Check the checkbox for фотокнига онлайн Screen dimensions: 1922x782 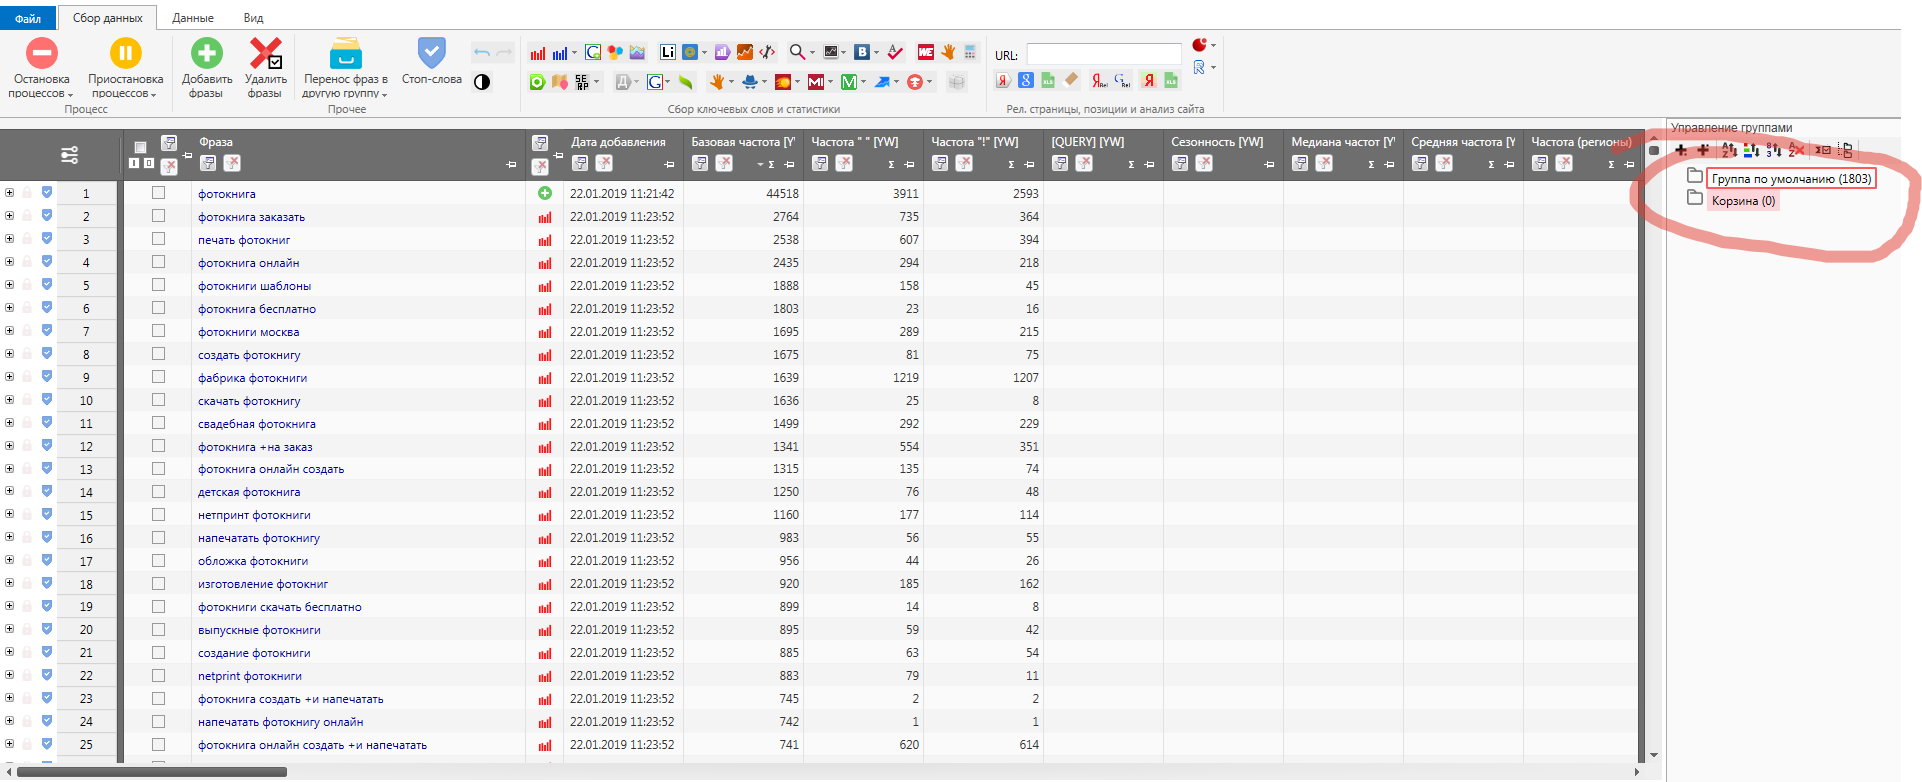(x=158, y=262)
